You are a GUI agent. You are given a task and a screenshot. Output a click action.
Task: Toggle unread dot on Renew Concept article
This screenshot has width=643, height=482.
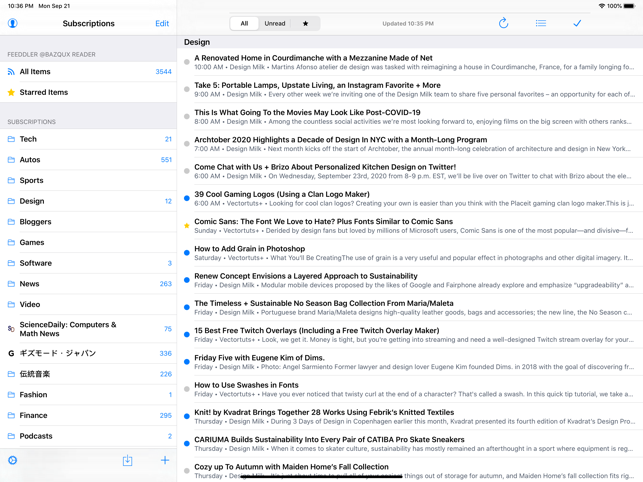187,280
